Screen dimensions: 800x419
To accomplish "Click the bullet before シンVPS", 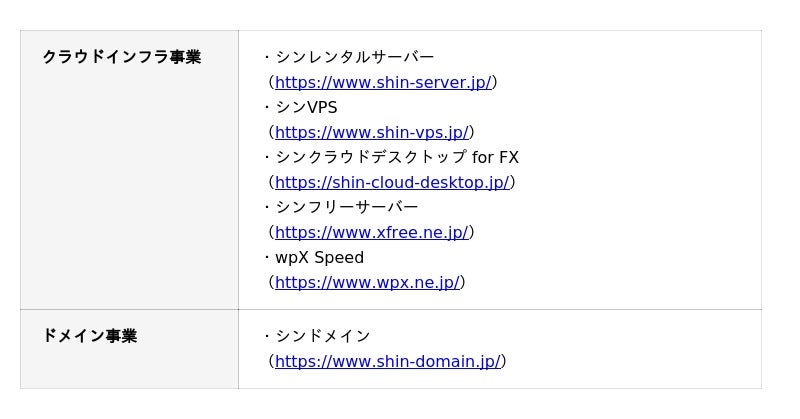I will (267, 107).
